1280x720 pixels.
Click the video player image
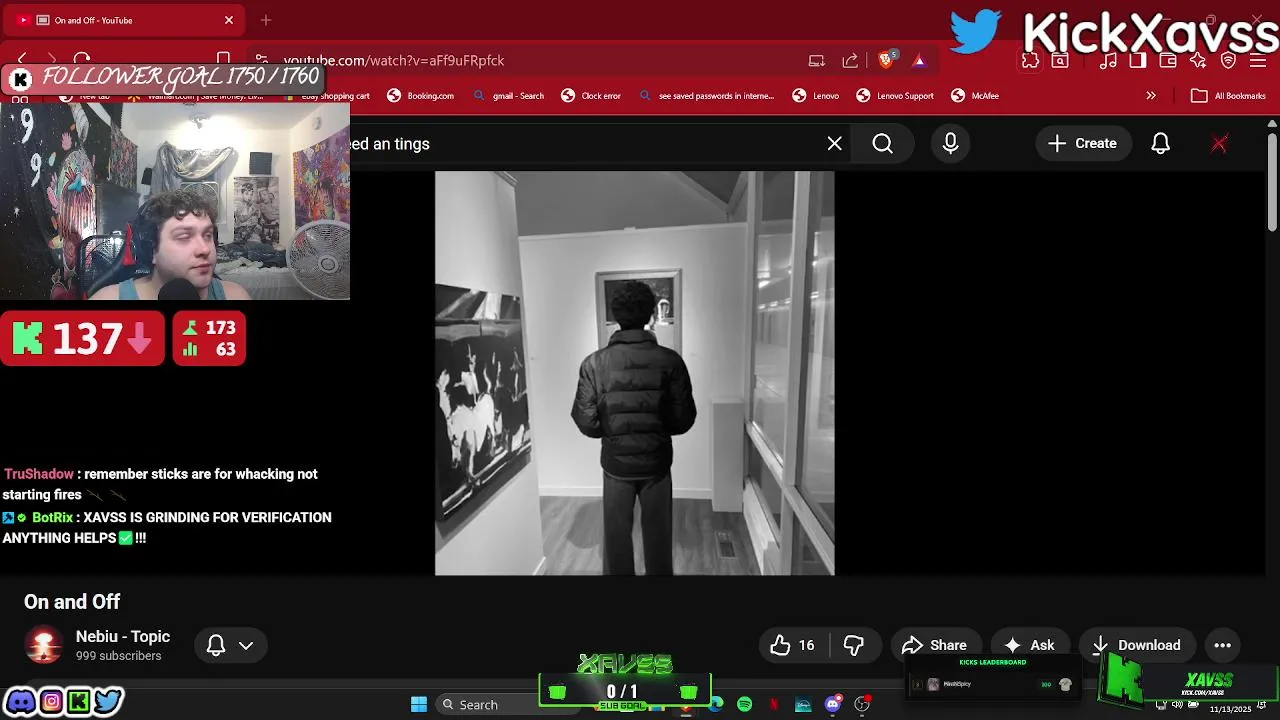pyautogui.click(x=634, y=373)
